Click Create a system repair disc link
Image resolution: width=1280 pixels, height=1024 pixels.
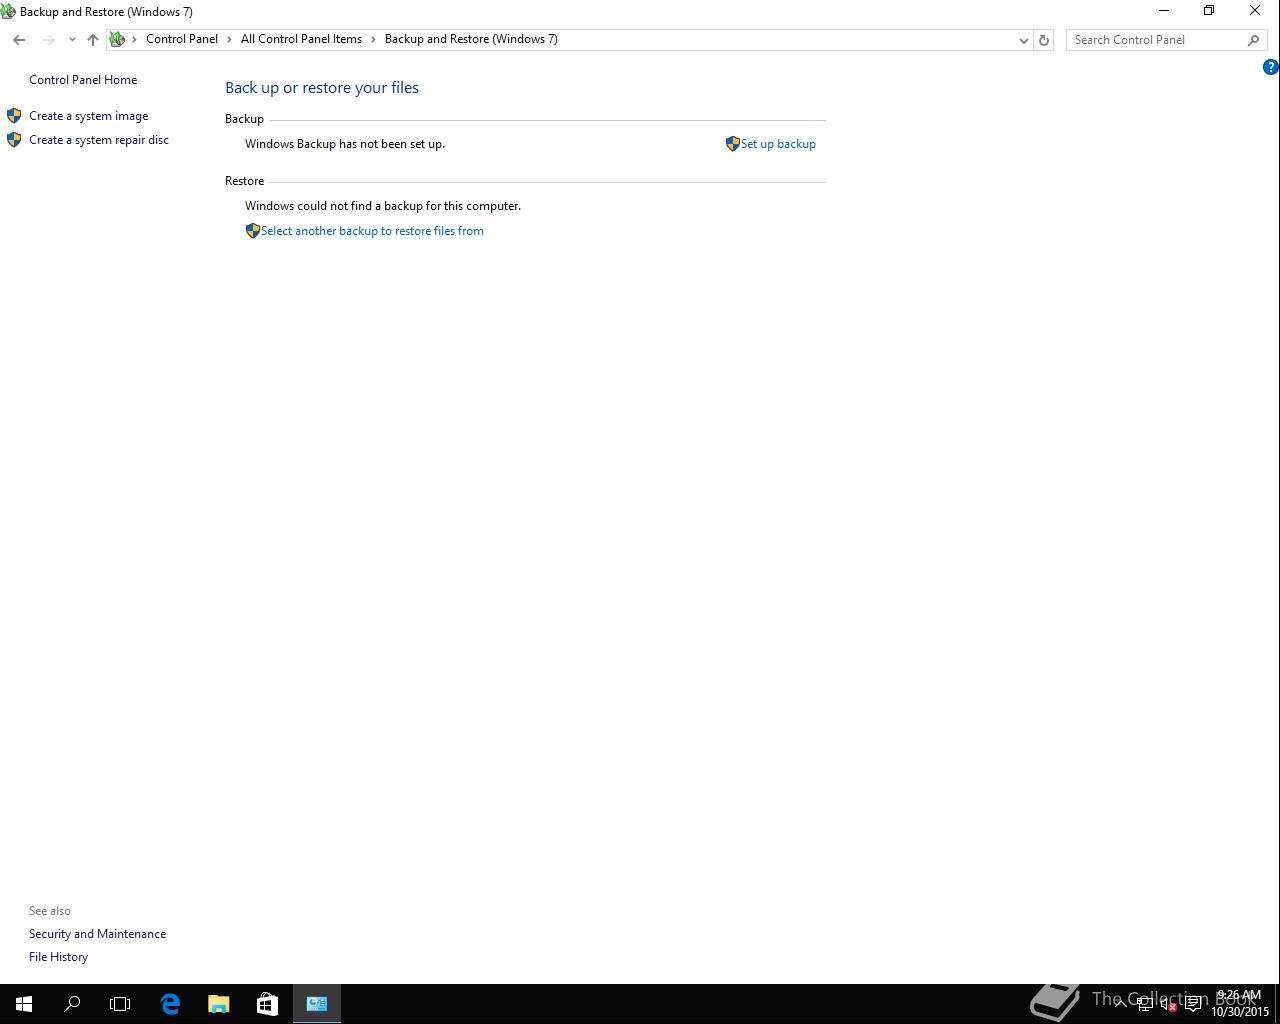point(99,140)
